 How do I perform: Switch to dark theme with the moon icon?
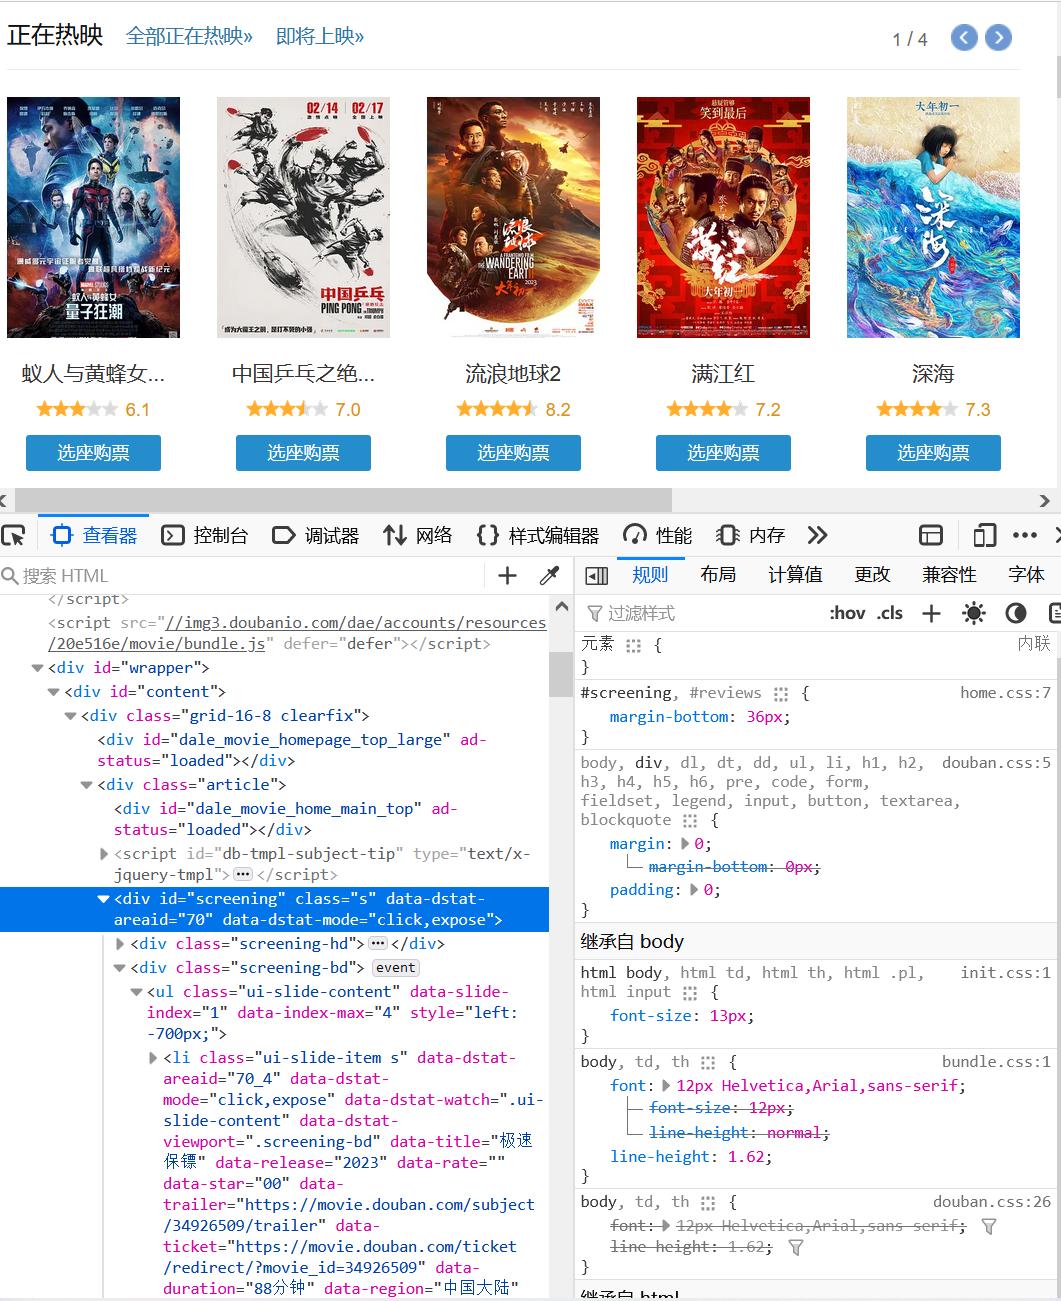[x=1016, y=612]
